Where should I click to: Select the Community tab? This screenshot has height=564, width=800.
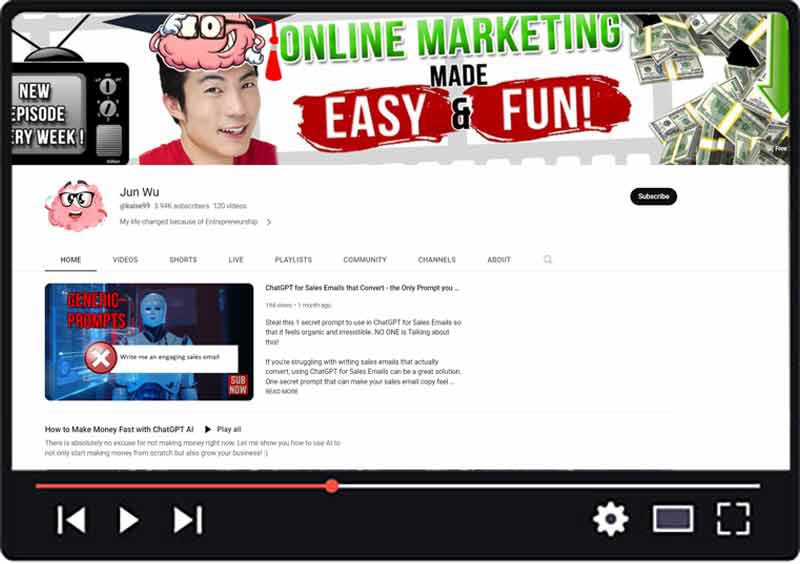[x=365, y=260]
